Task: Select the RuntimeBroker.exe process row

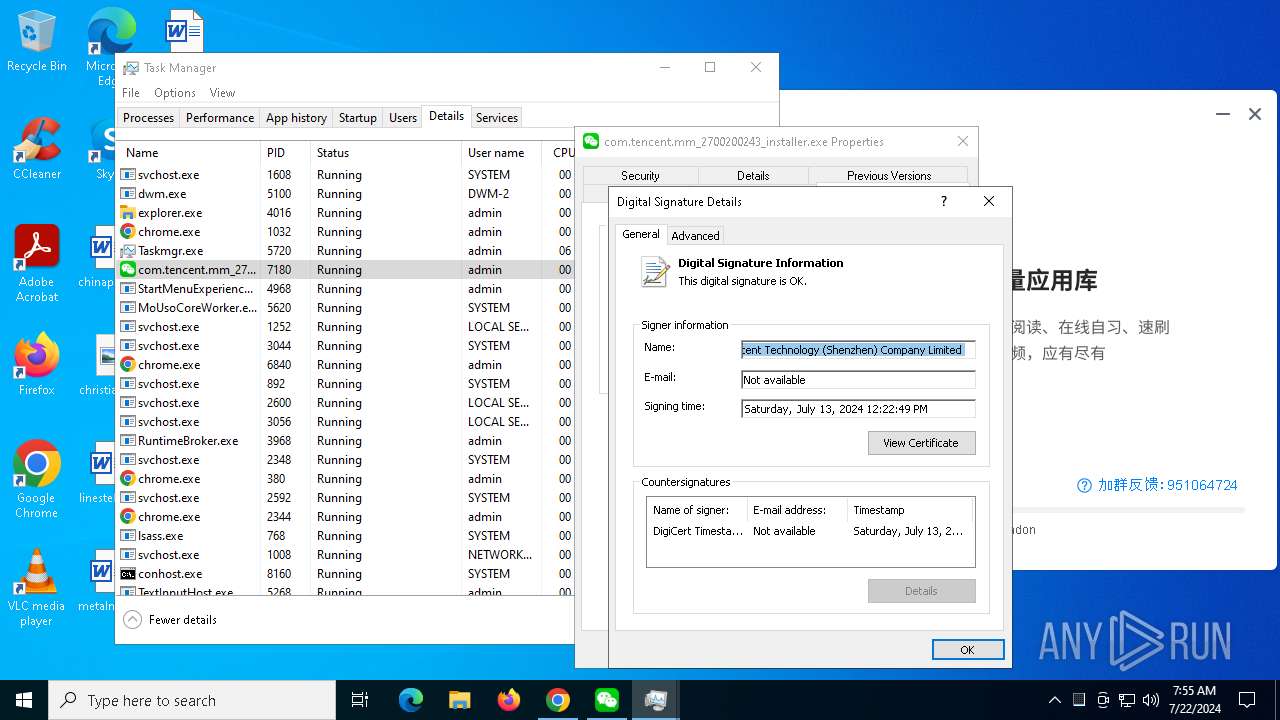Action: pos(345,441)
